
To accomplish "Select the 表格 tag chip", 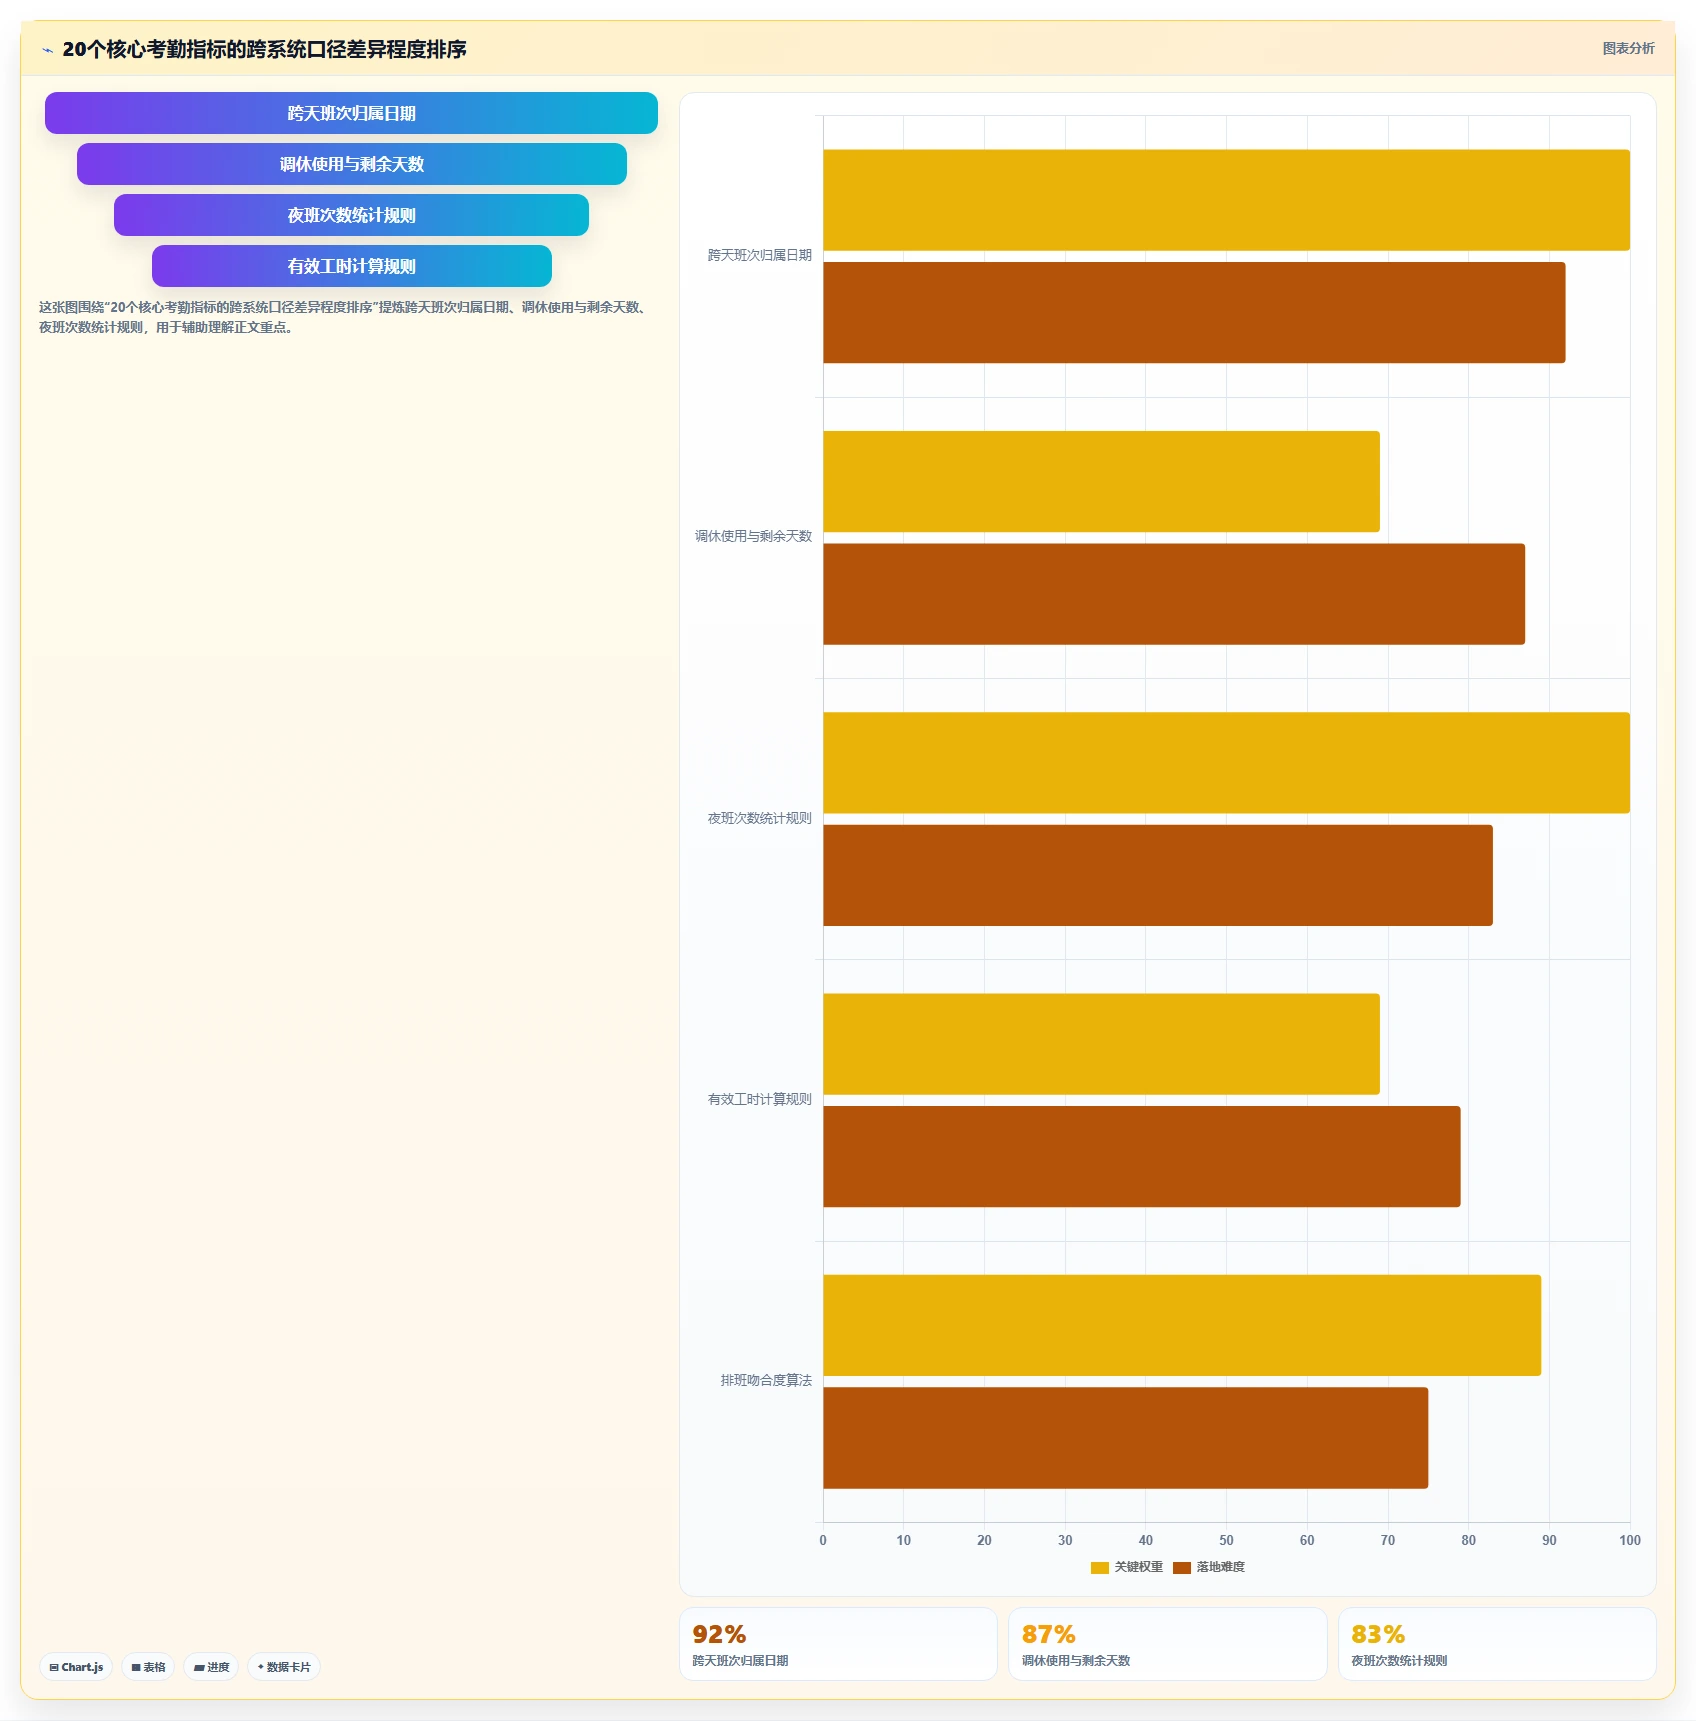I will pos(148,1667).
